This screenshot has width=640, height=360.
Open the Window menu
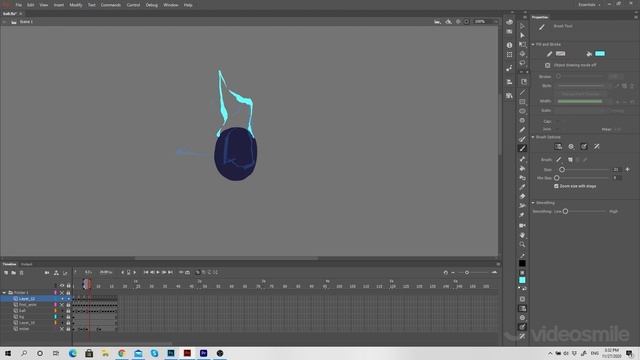tap(171, 5)
